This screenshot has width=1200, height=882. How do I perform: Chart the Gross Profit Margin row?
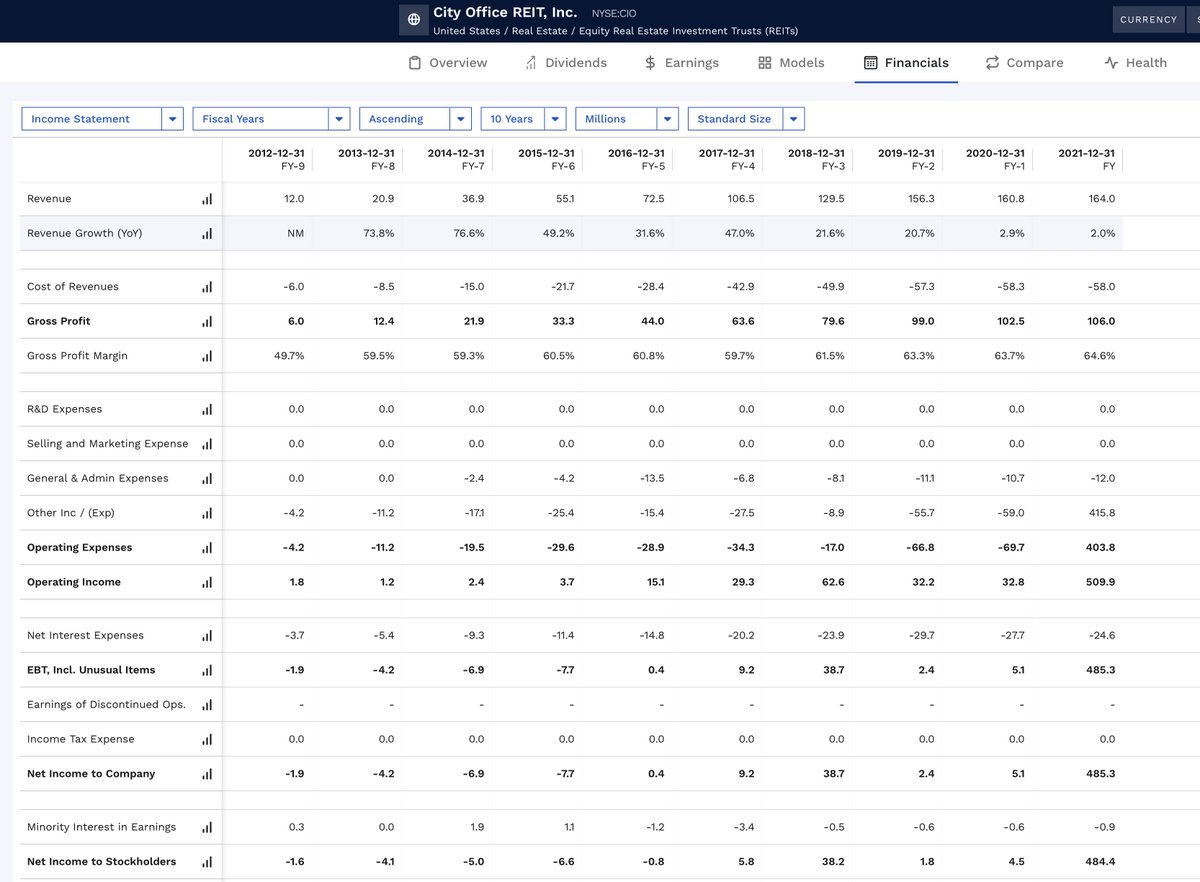(207, 356)
